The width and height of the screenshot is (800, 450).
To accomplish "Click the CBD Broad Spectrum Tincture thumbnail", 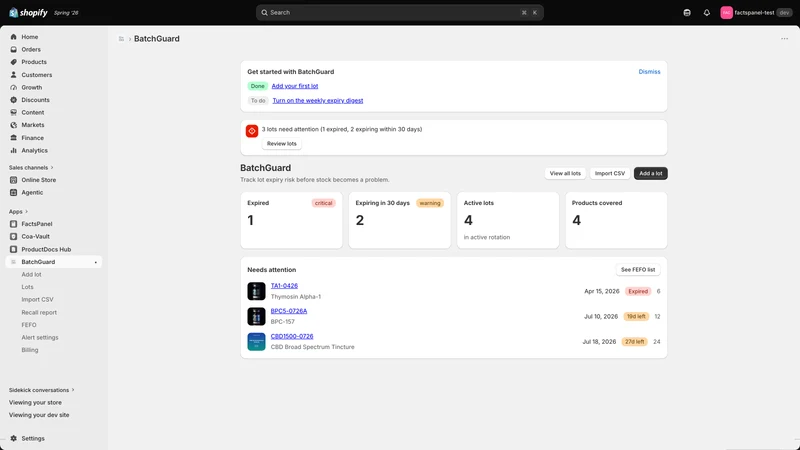I will click(x=256, y=342).
